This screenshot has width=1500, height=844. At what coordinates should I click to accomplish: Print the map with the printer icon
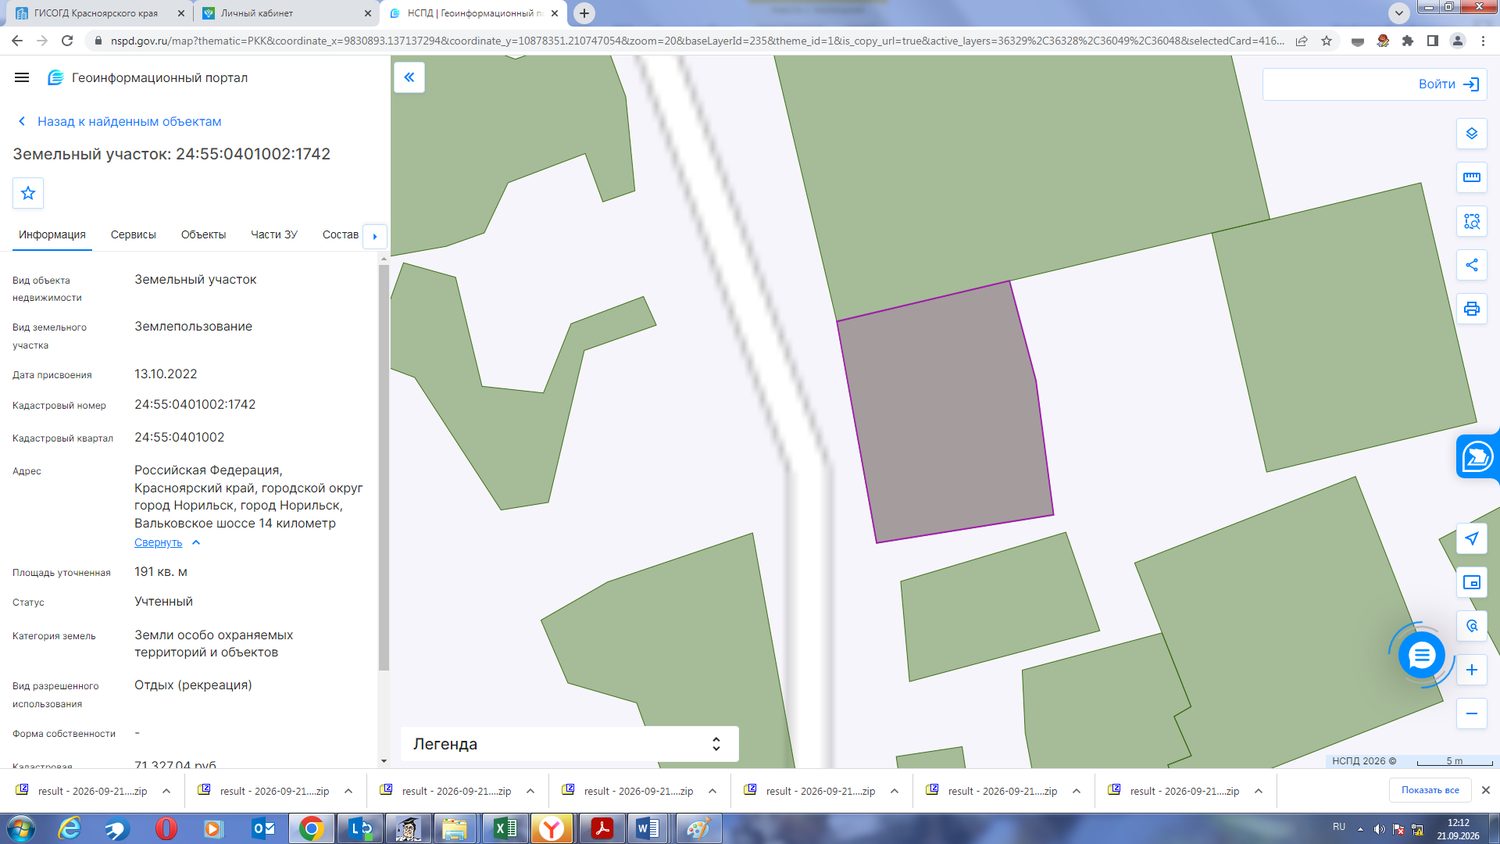coord(1471,309)
